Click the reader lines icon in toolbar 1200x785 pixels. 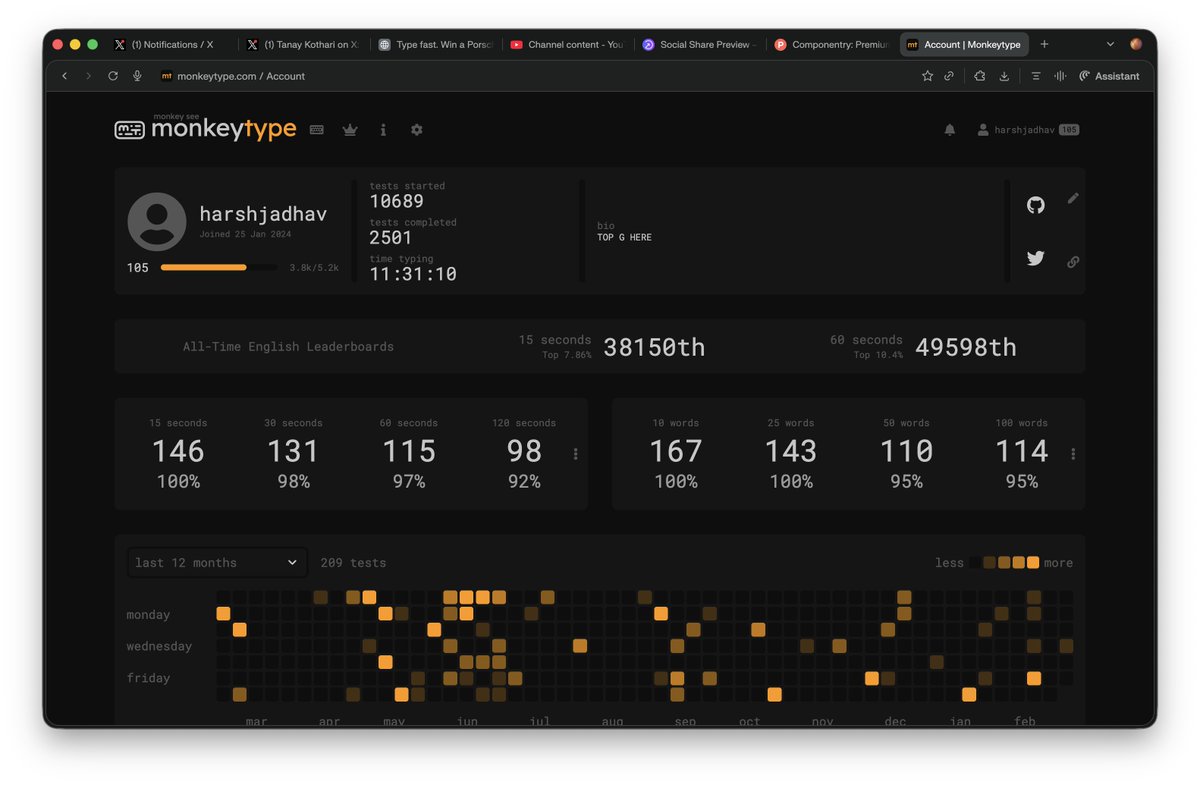tap(1036, 76)
